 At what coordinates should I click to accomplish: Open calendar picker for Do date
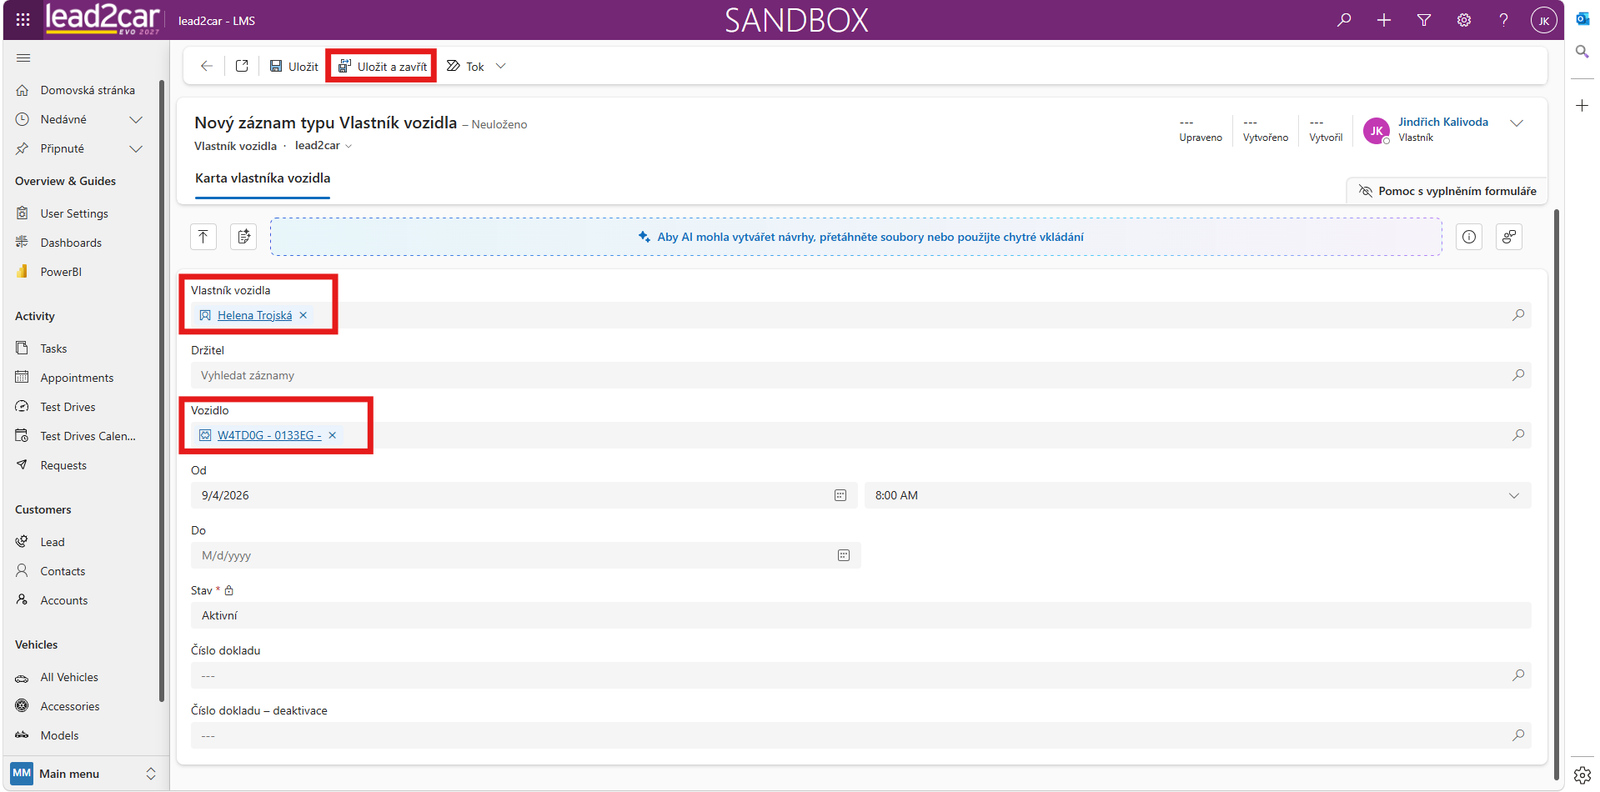pyautogui.click(x=844, y=556)
